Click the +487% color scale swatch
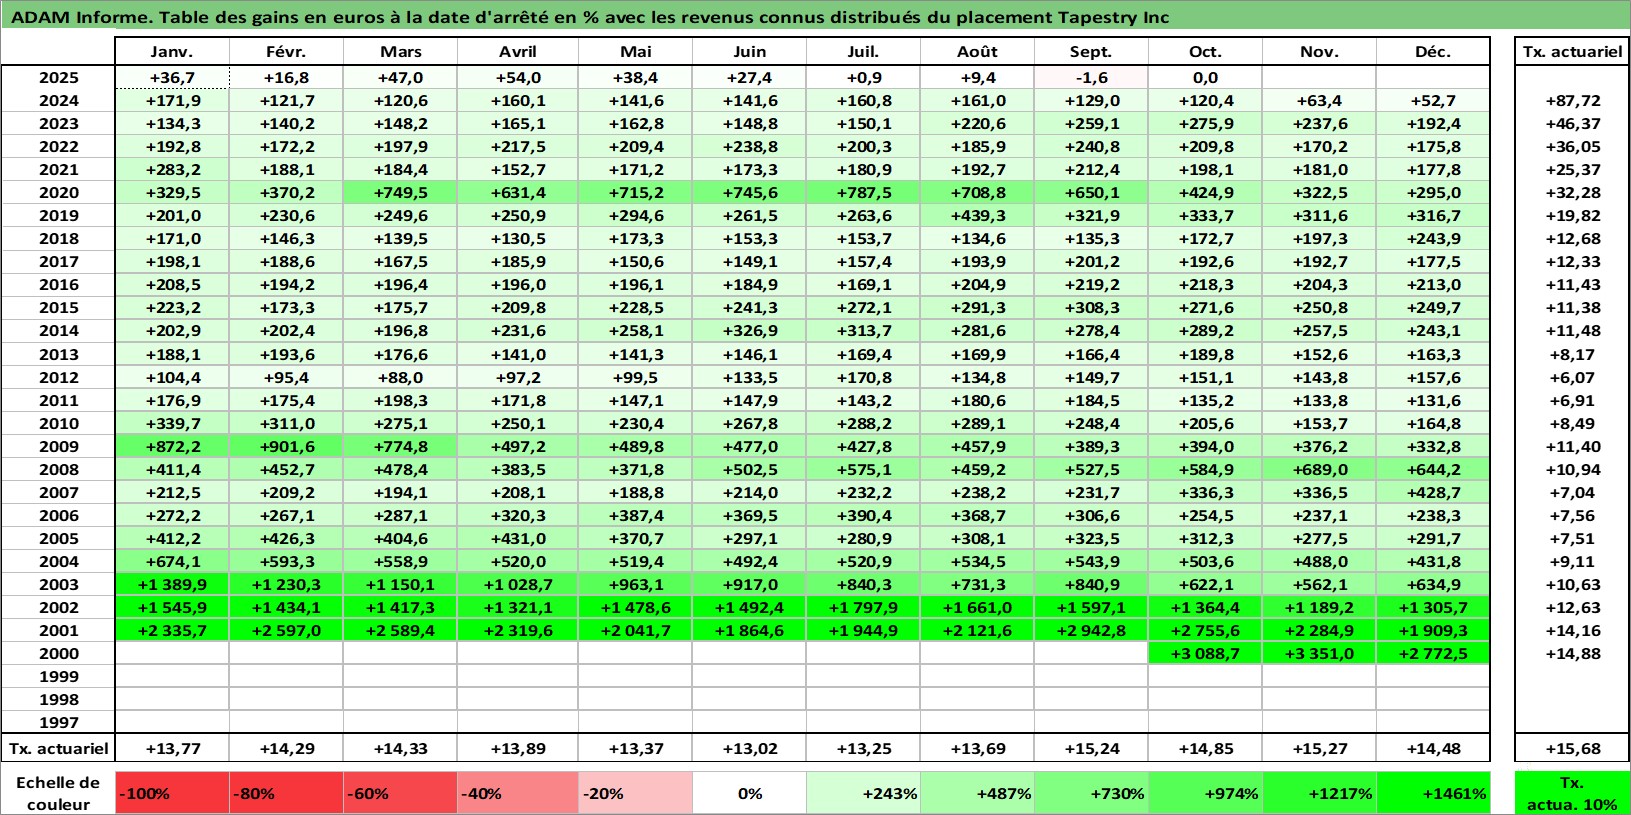The height and width of the screenshot is (815, 1631). (977, 793)
